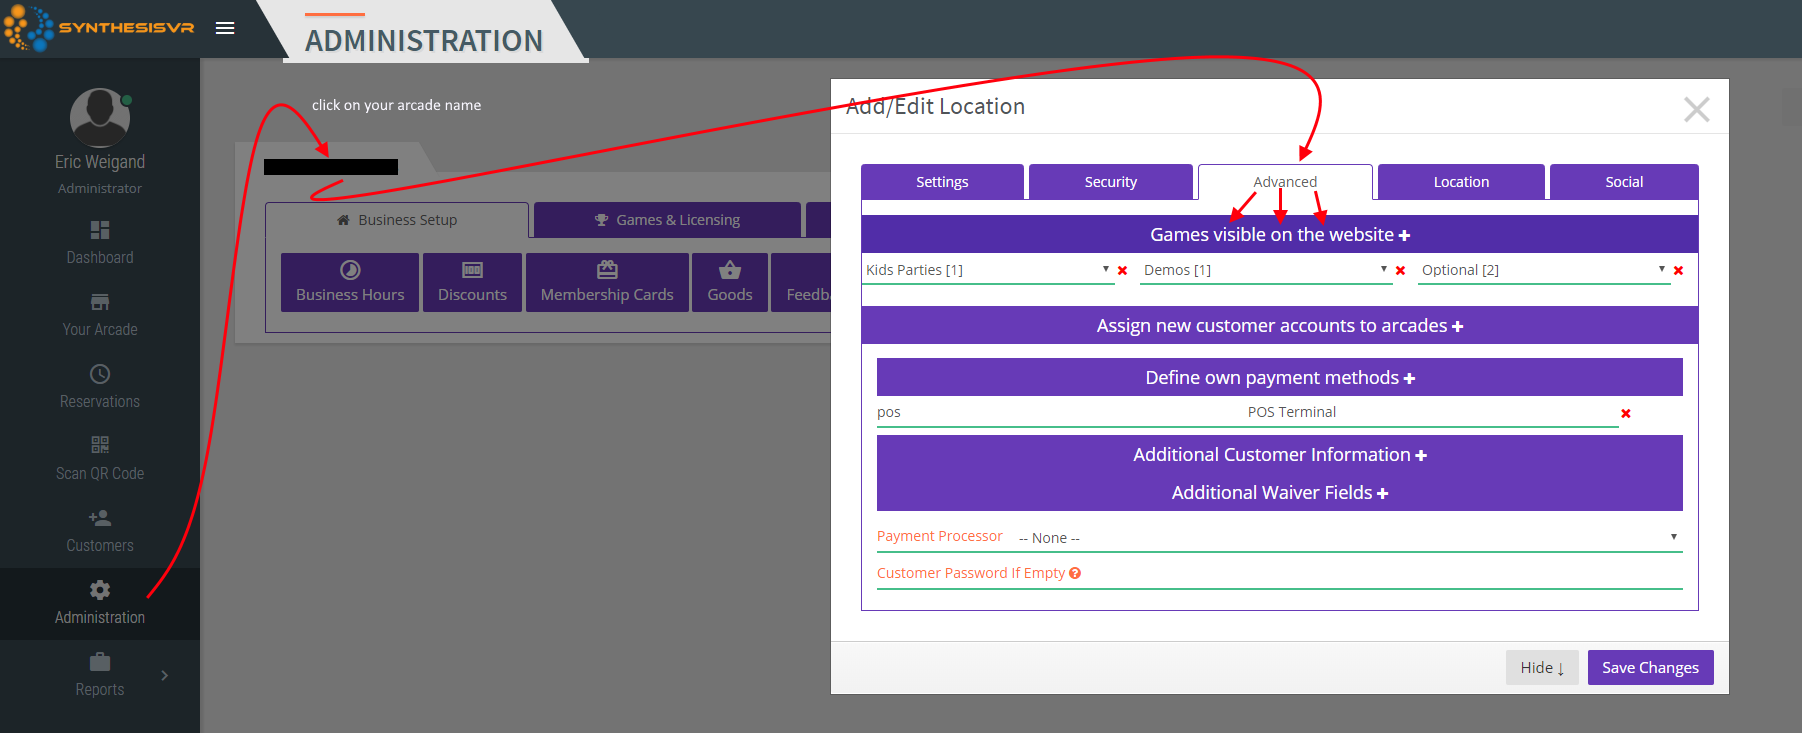Open the Goods section

(730, 282)
